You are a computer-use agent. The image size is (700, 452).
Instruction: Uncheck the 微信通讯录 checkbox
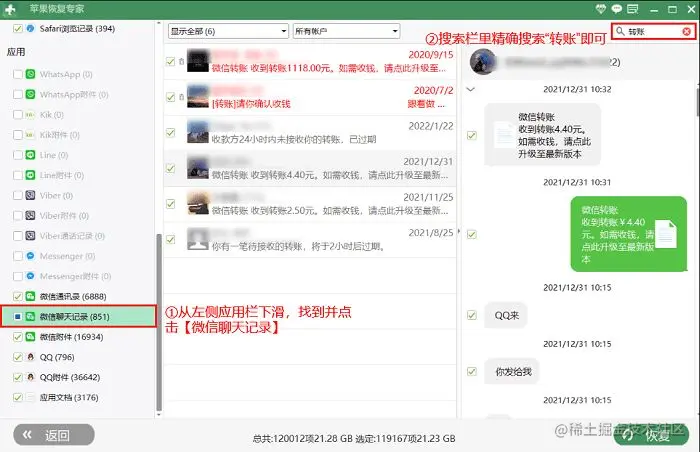tap(17, 296)
